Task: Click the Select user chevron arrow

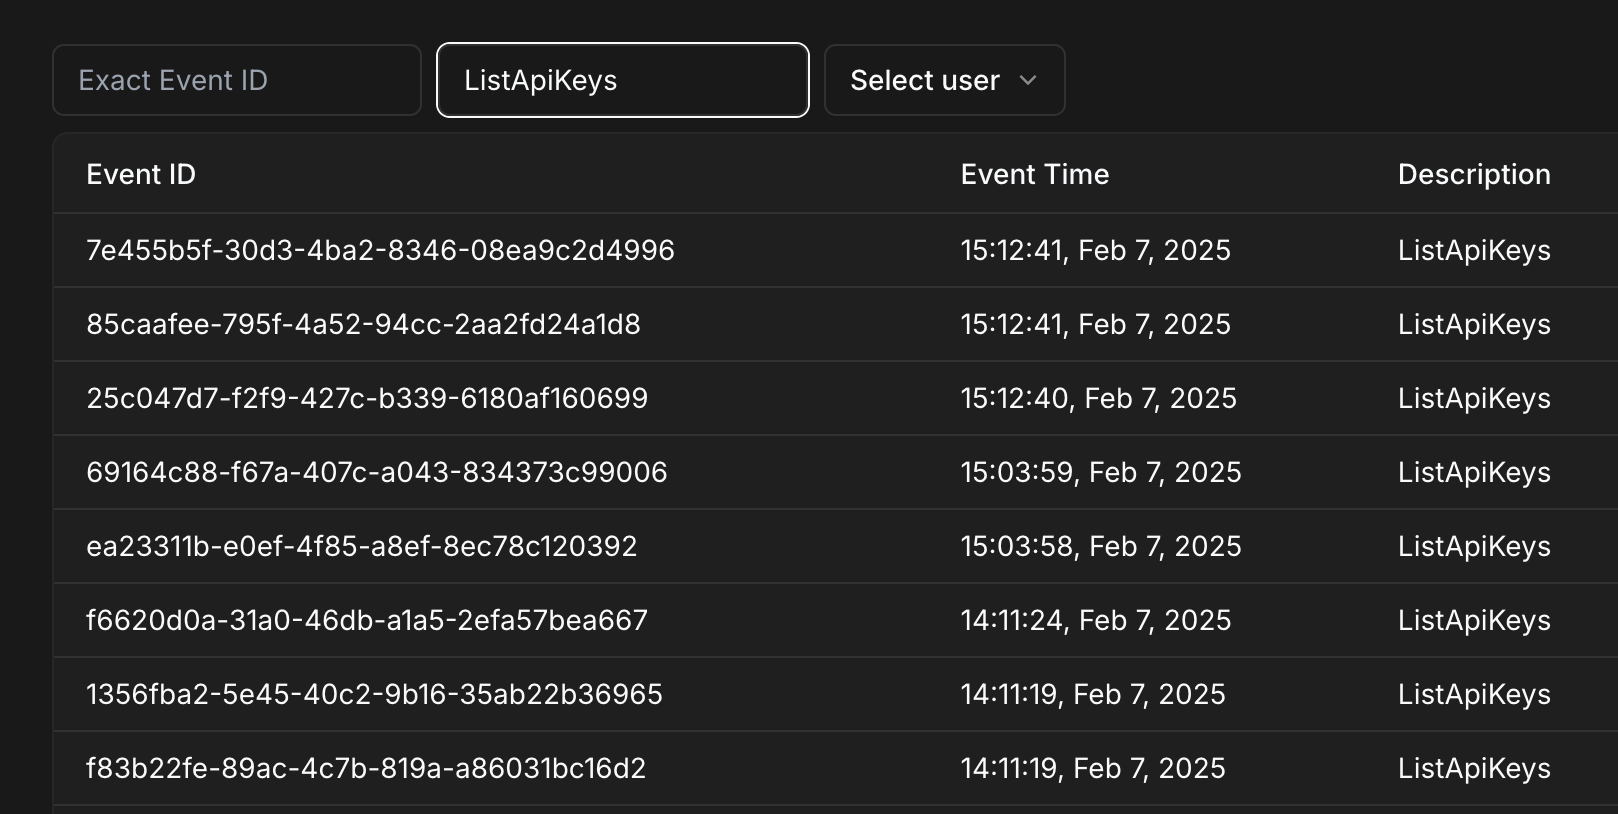Action: click(1028, 80)
